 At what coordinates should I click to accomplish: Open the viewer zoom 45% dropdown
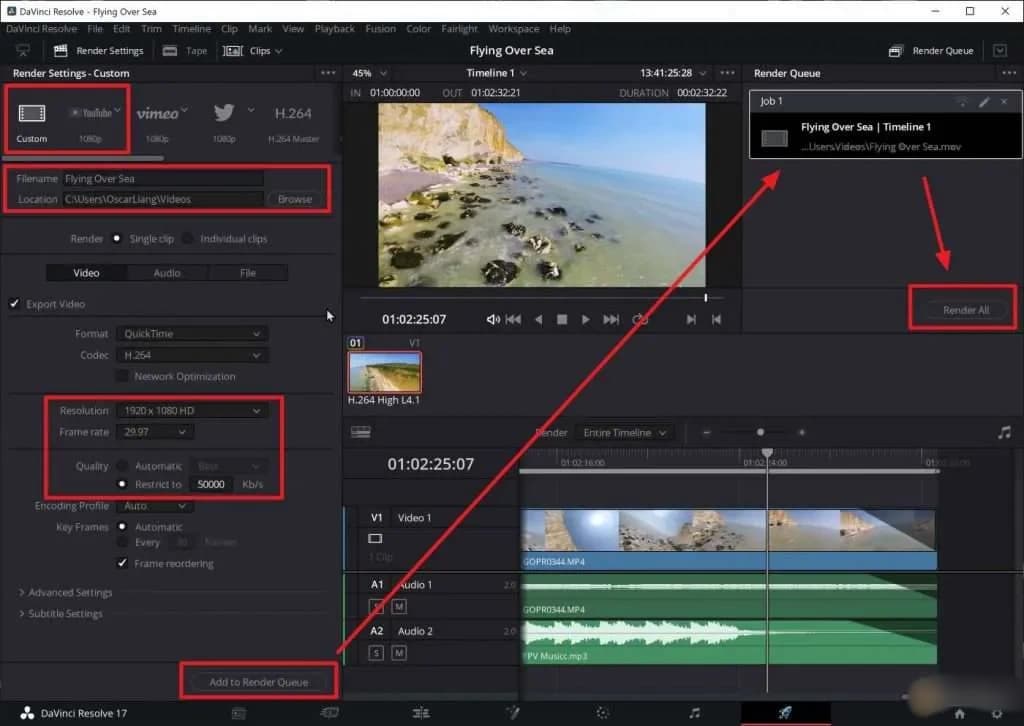pos(369,73)
